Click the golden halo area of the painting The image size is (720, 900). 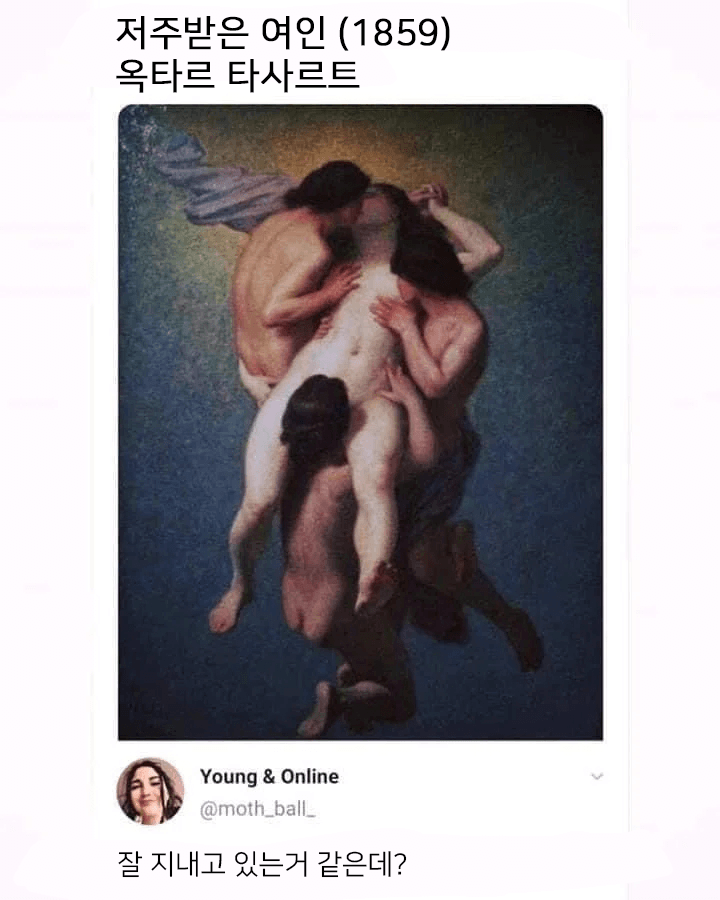click(x=367, y=143)
